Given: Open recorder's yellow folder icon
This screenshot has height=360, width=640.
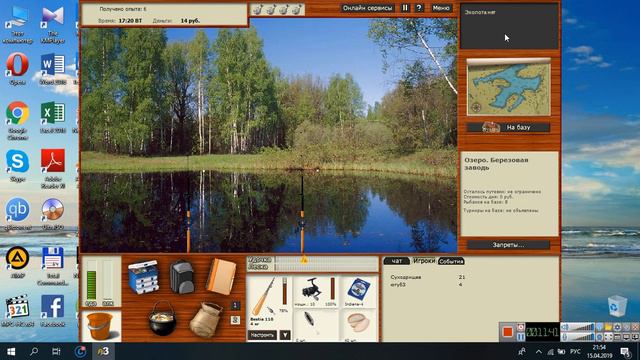Looking at the screenshot, I should (609, 327).
